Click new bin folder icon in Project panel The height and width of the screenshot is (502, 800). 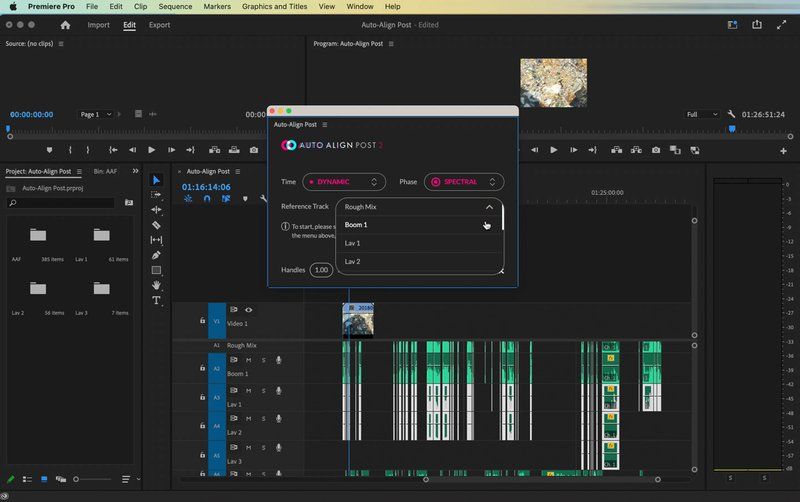coord(129,203)
